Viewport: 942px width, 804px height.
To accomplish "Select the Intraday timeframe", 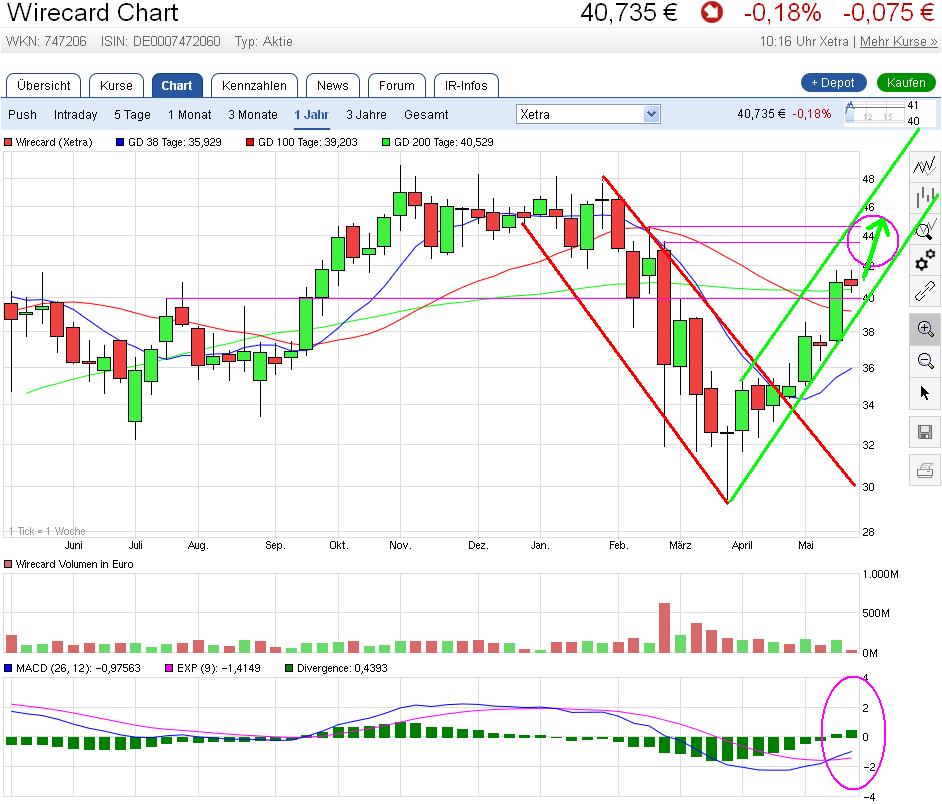I will 75,114.
